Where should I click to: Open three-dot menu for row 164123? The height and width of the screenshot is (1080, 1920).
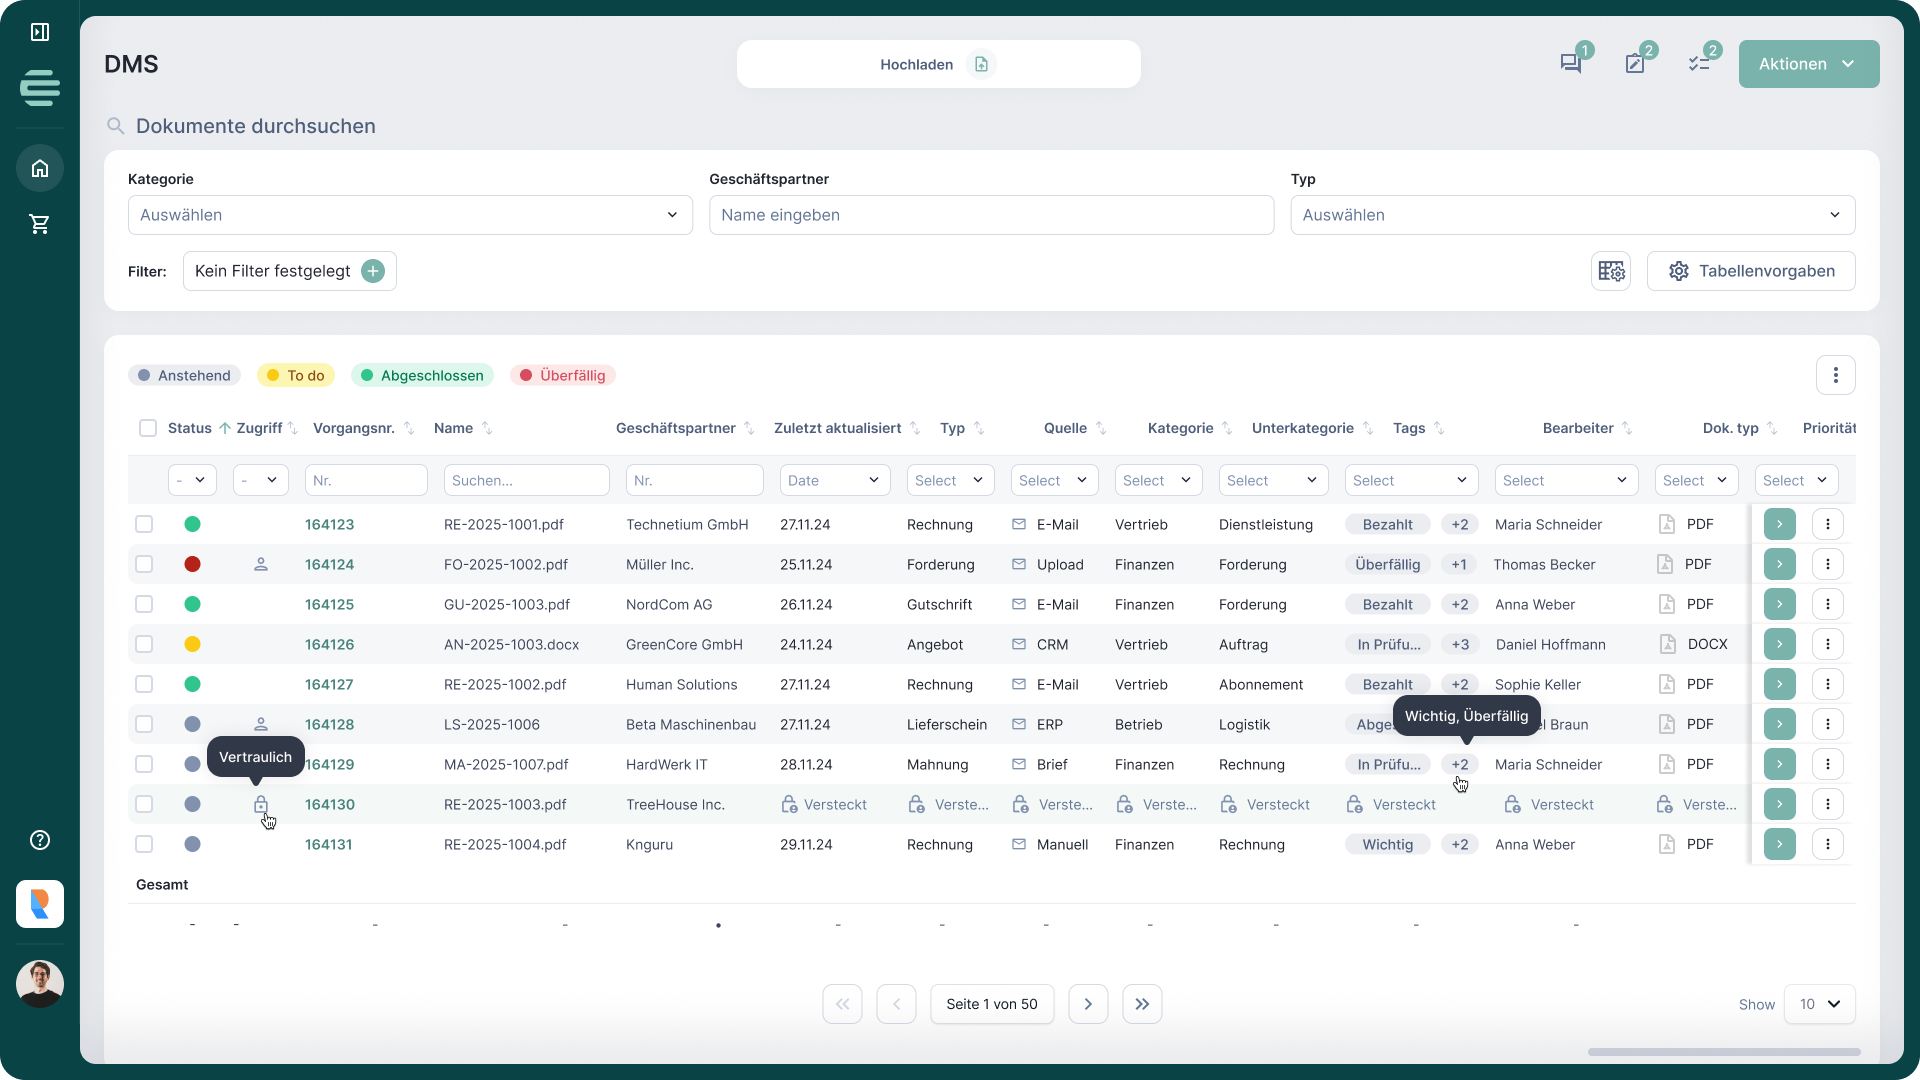pyautogui.click(x=1828, y=524)
